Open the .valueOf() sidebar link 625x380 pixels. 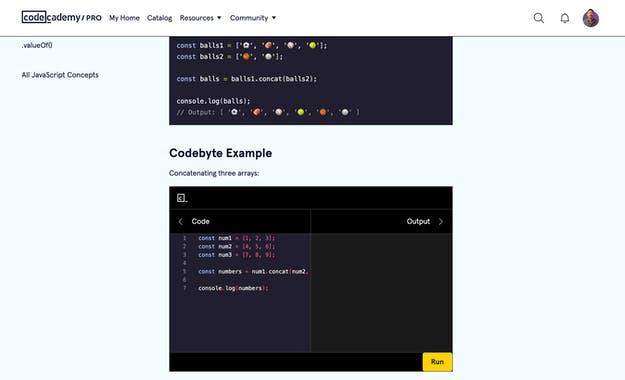(x=37, y=45)
